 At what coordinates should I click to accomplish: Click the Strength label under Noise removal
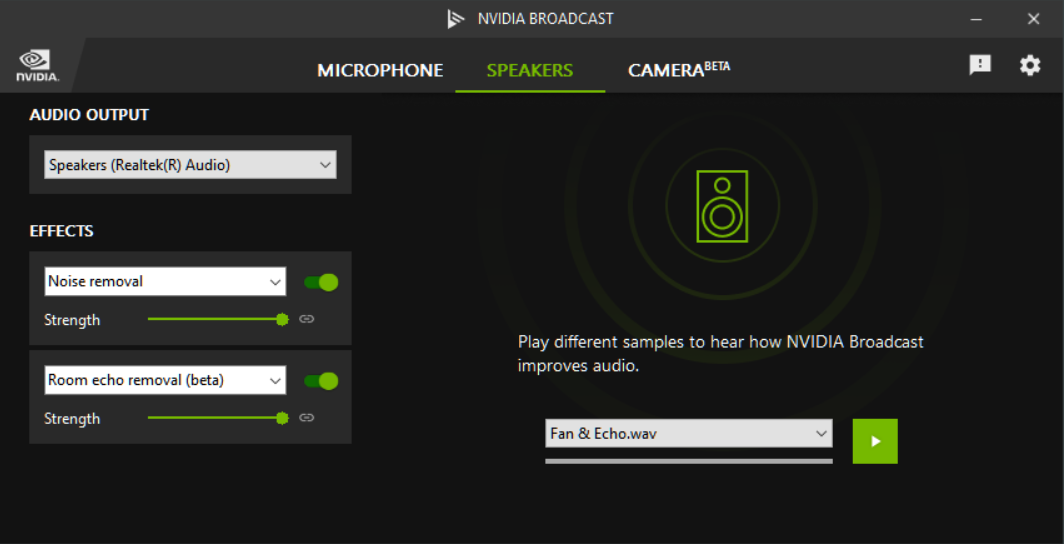72,320
